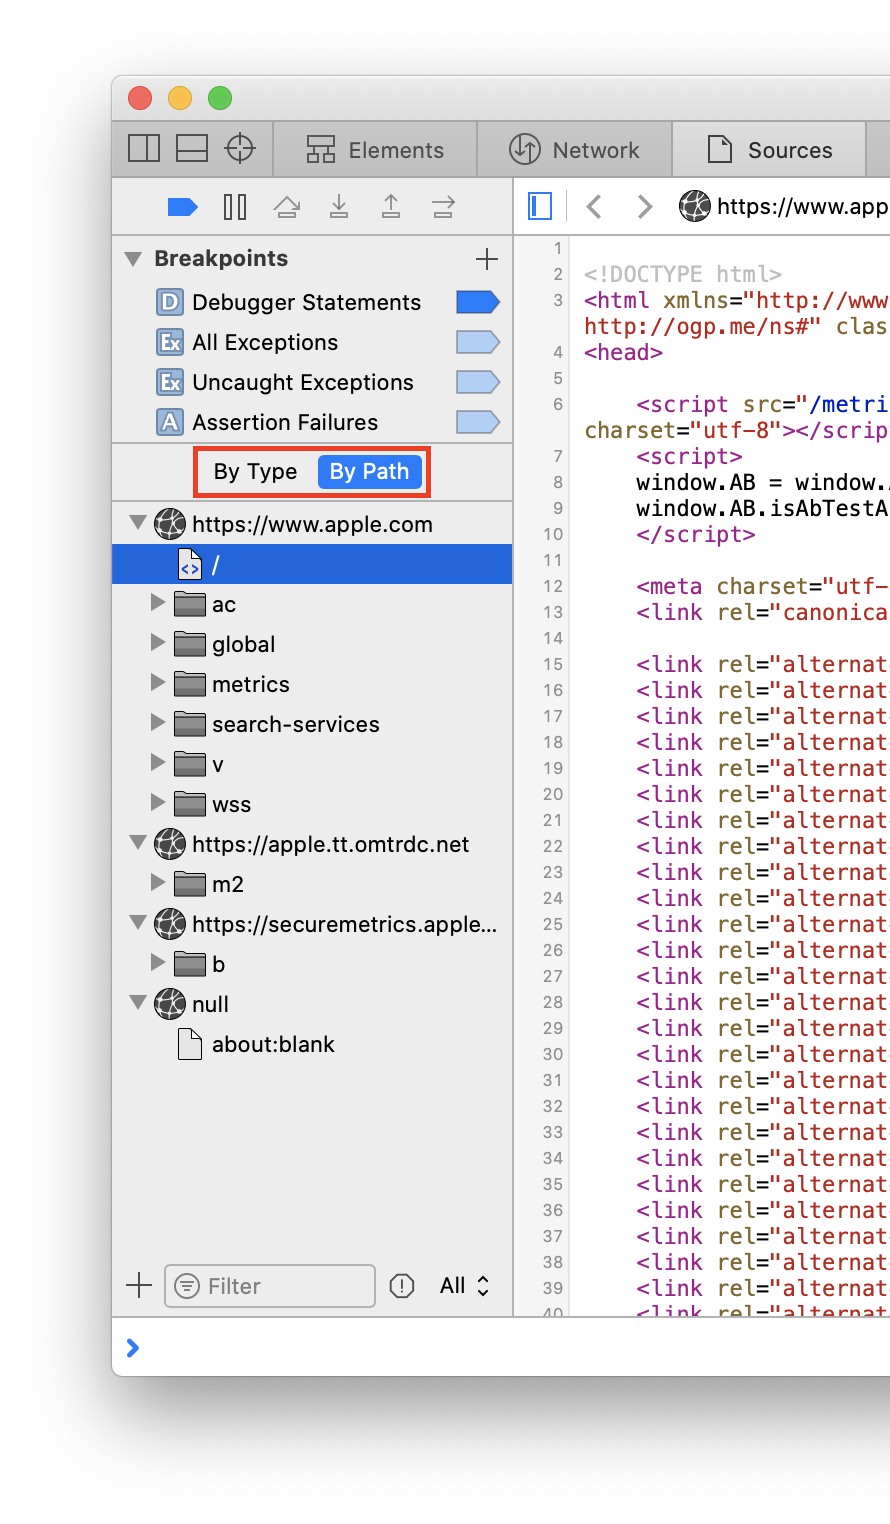Switch to the Network tab
The image size is (890, 1524).
coord(575,150)
